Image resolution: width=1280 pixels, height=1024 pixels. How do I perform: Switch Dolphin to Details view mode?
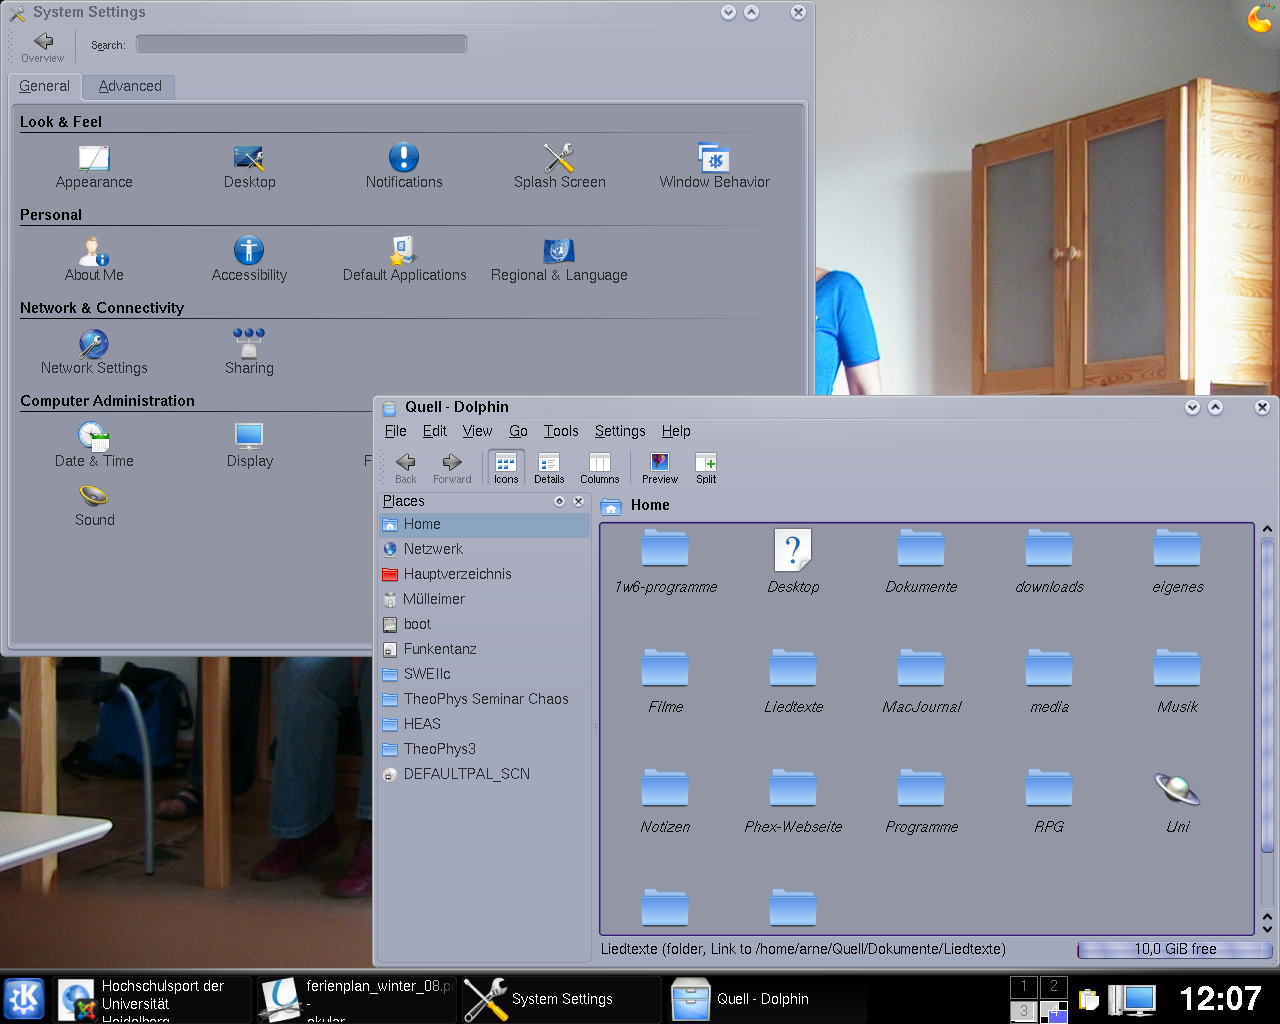pyautogui.click(x=549, y=467)
